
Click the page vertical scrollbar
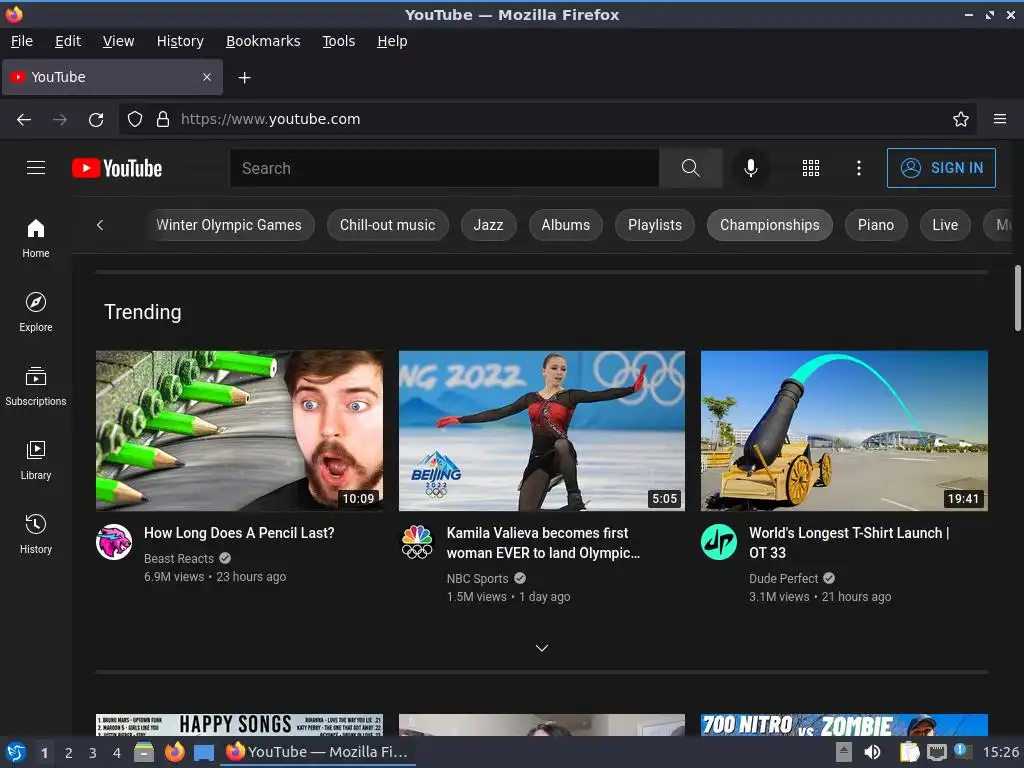click(x=1017, y=297)
